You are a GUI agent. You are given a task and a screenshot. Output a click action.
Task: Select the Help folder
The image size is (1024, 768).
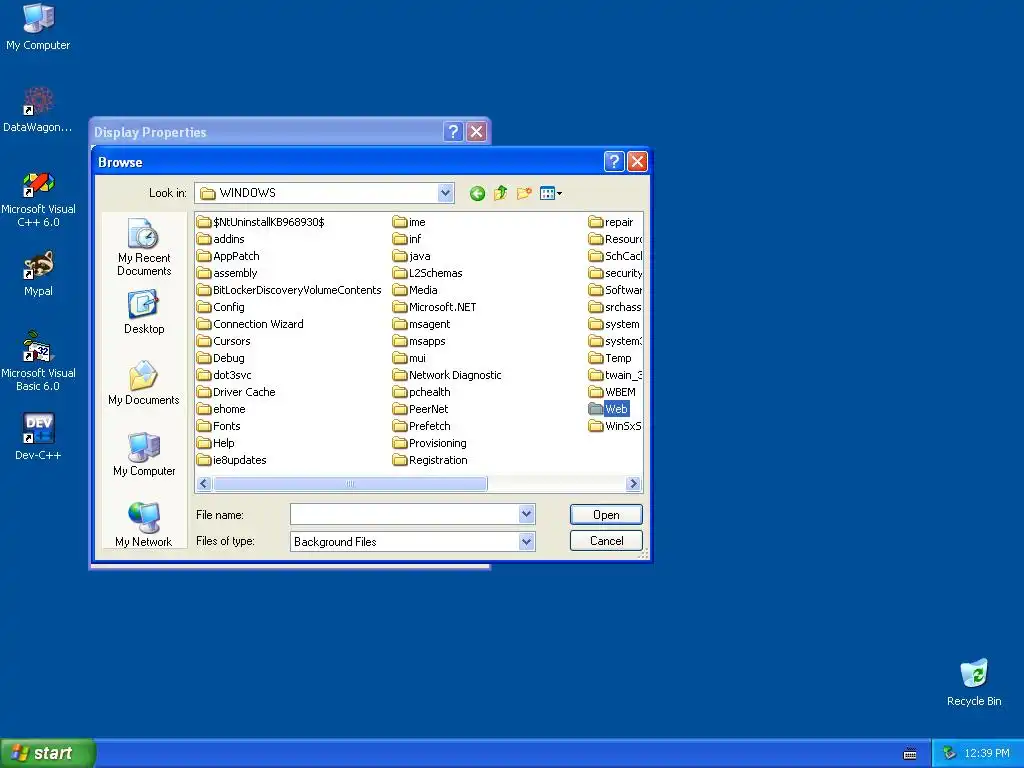[x=216, y=443]
